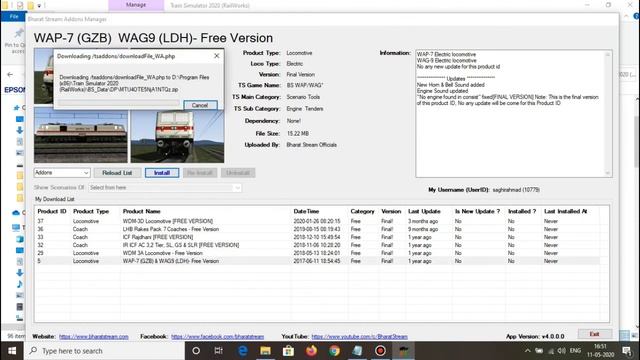
Task: Sort by Installed ? column header
Action: point(522,211)
